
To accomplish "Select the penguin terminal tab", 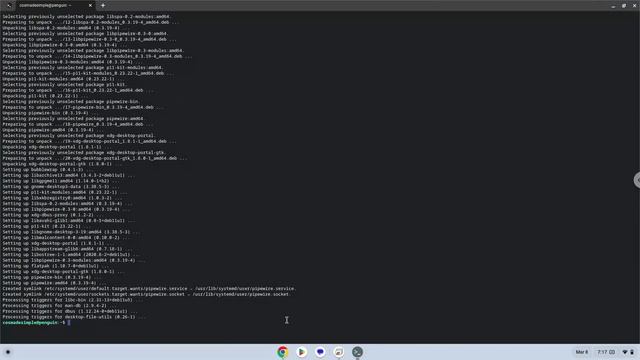I will pyautogui.click(x=55, y=5).
